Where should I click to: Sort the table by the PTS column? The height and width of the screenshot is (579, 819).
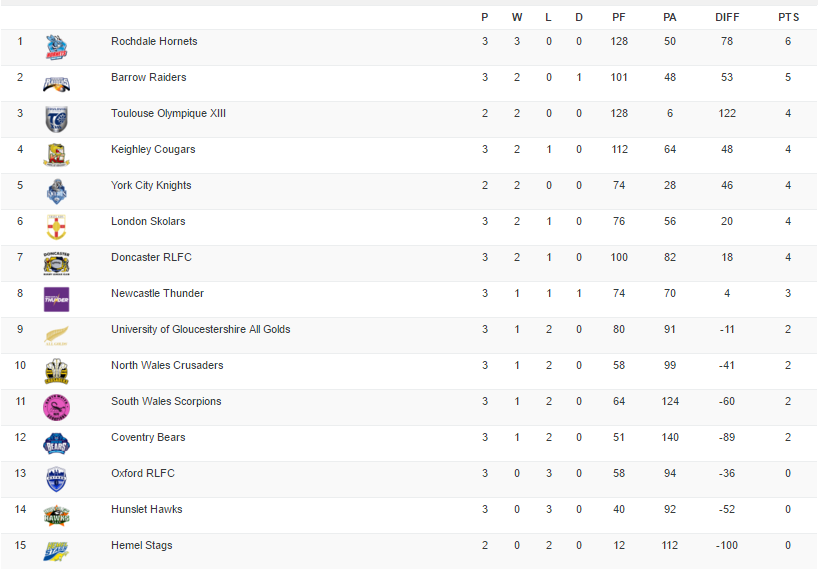(789, 16)
